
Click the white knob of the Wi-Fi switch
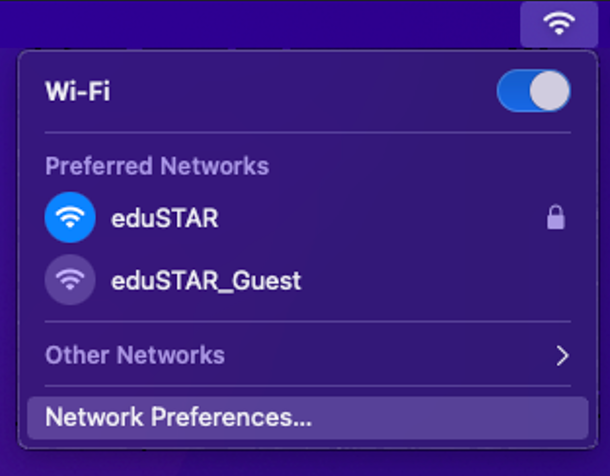point(549,92)
